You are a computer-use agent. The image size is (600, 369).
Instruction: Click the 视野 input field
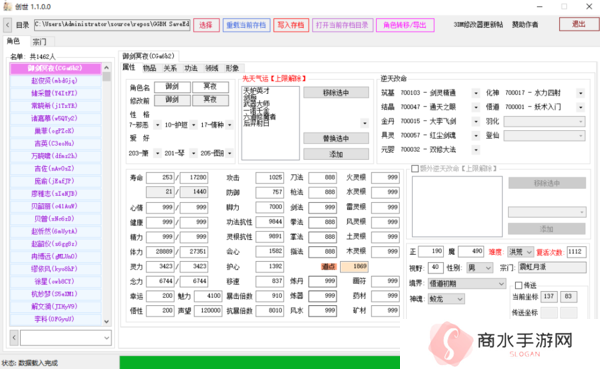point(435,267)
